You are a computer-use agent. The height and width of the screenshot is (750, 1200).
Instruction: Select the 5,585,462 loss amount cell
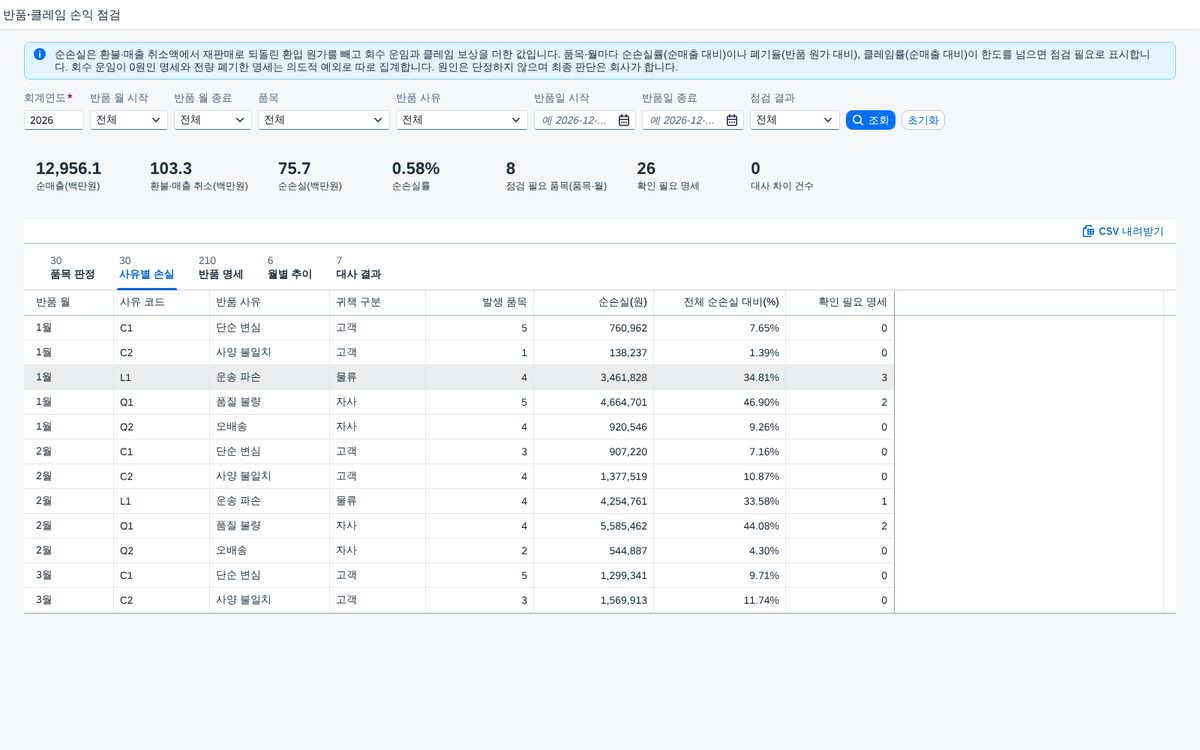point(593,525)
